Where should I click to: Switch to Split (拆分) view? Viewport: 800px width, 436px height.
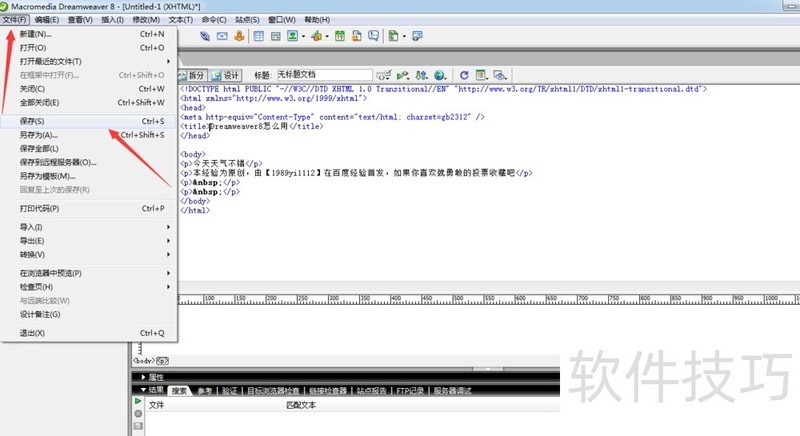[x=192, y=75]
